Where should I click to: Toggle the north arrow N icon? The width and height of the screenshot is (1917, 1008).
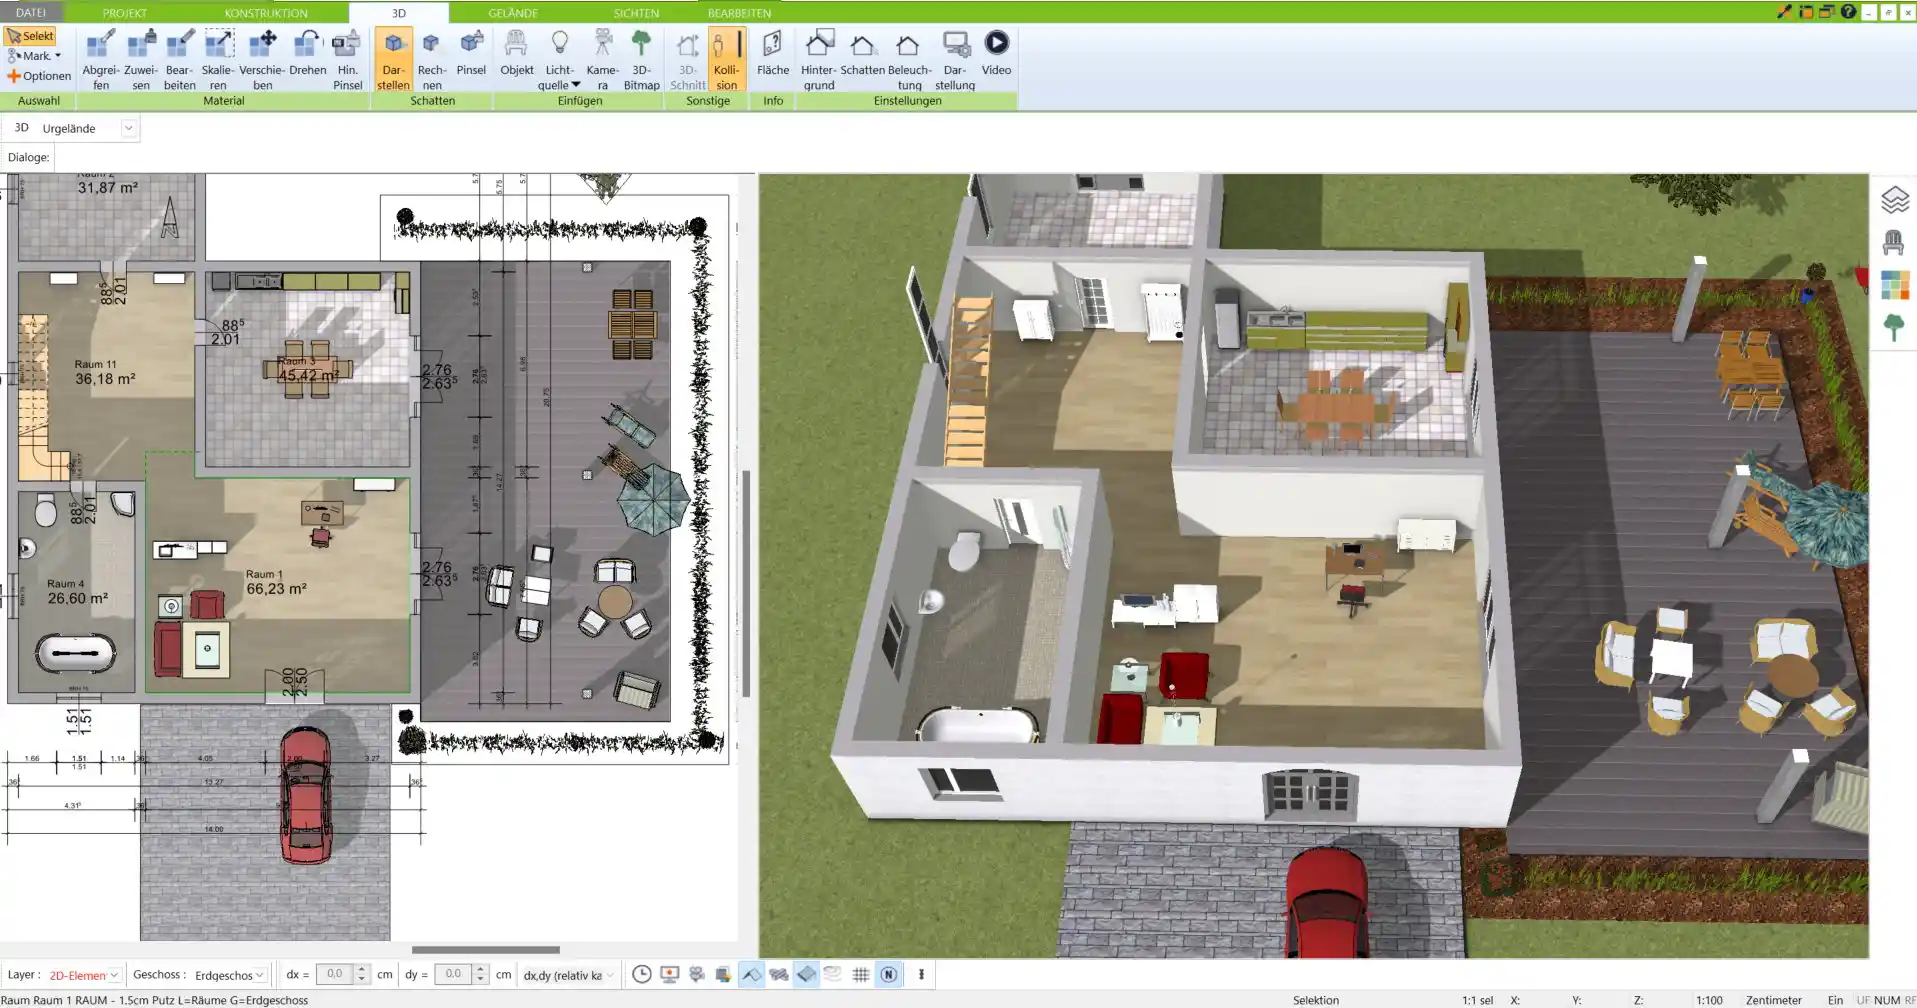888,974
